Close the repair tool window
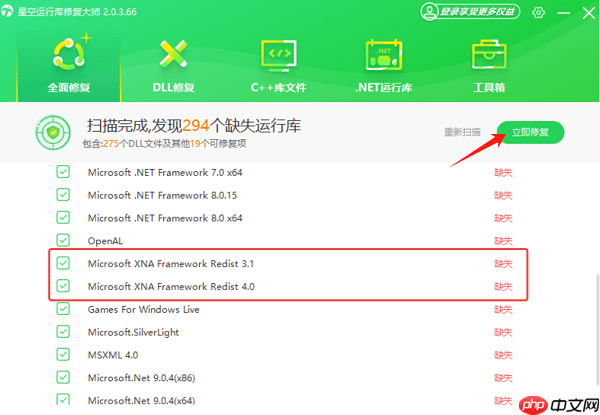 tap(589, 13)
